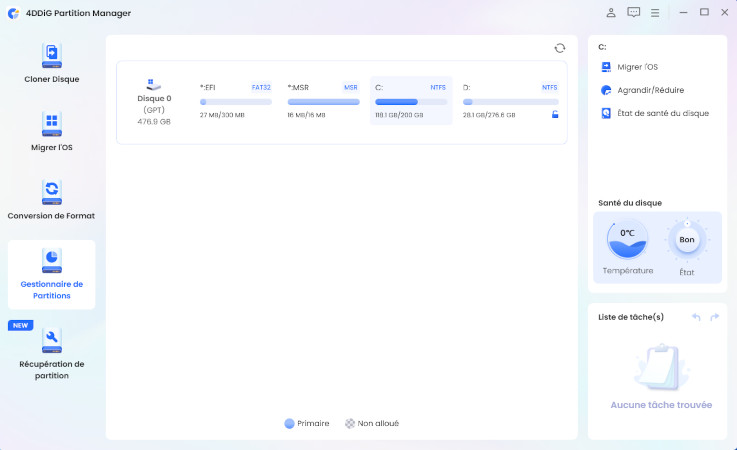Choose Agrandir/Réduire option
Image resolution: width=737 pixels, height=450 pixels.
tap(648, 90)
